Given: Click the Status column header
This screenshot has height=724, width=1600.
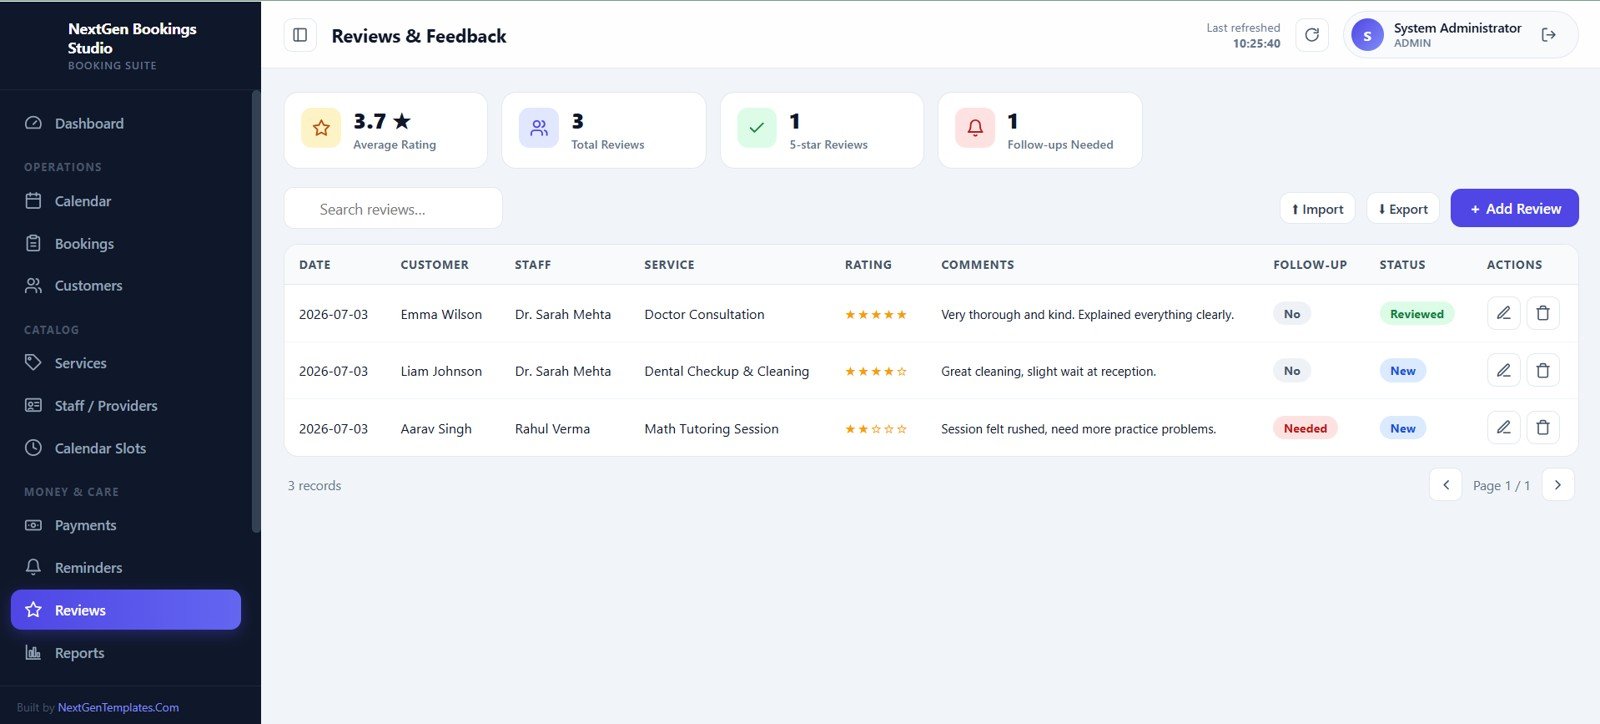Looking at the screenshot, I should pyautogui.click(x=1402, y=265).
